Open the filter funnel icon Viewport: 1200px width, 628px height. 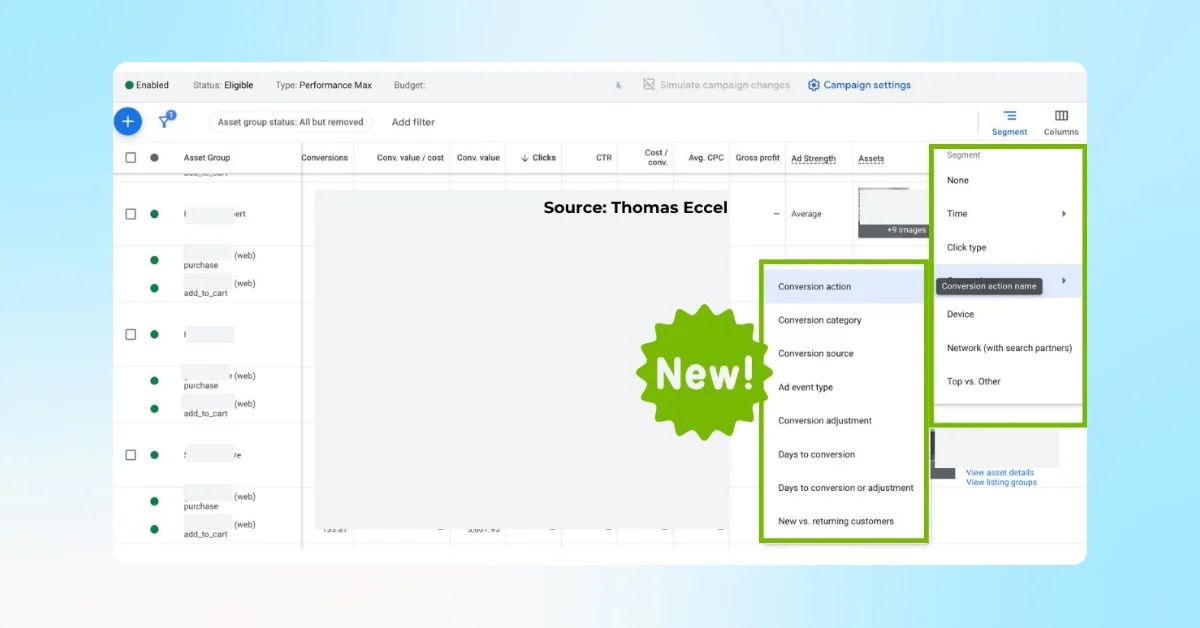pyautogui.click(x=166, y=121)
